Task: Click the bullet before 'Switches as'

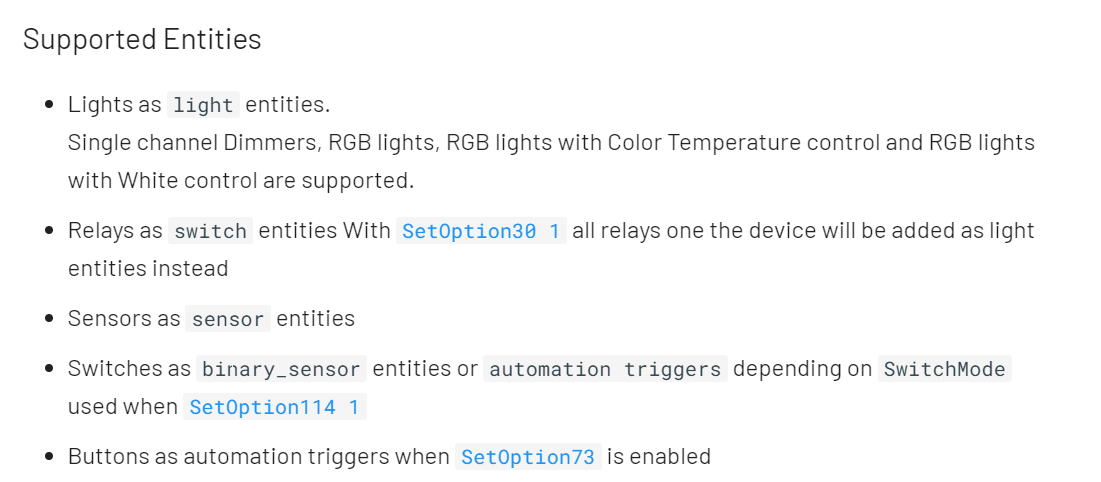Action: point(49,369)
